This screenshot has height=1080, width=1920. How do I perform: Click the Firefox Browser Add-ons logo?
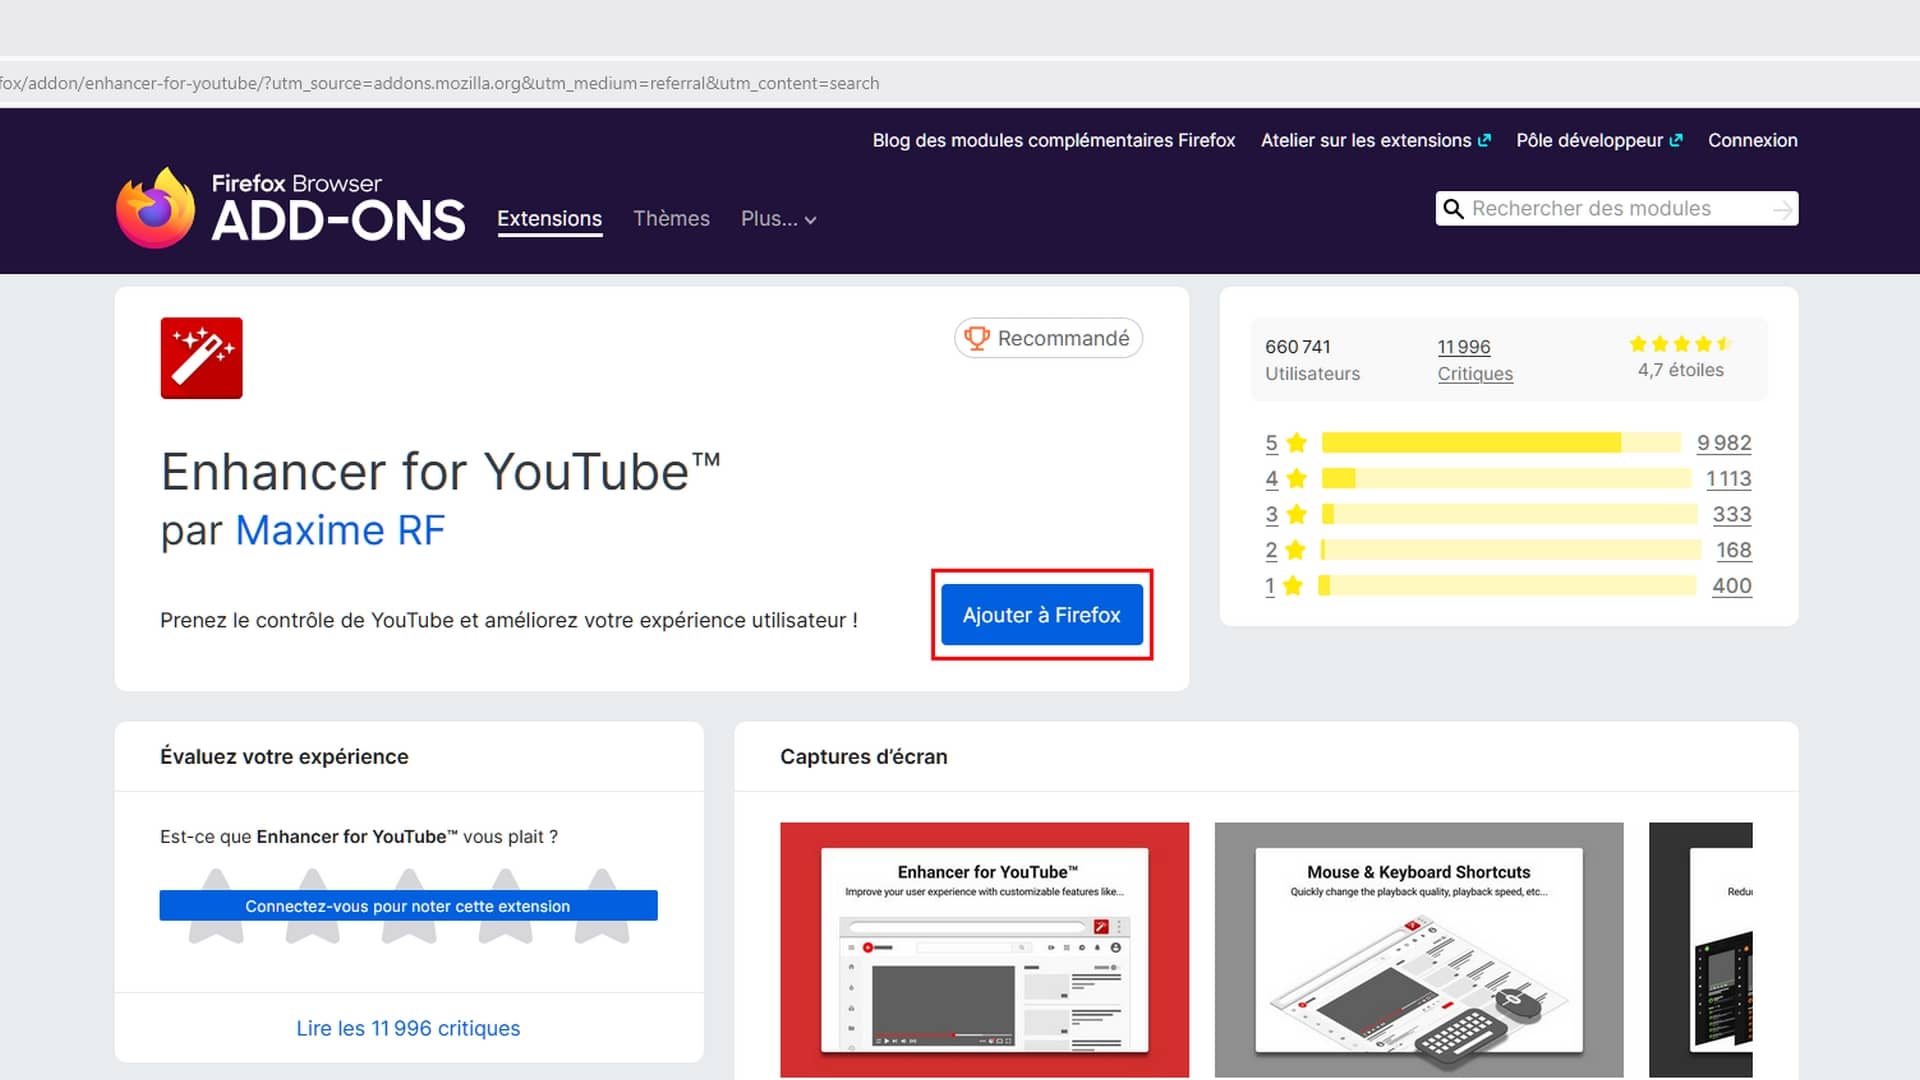point(290,208)
